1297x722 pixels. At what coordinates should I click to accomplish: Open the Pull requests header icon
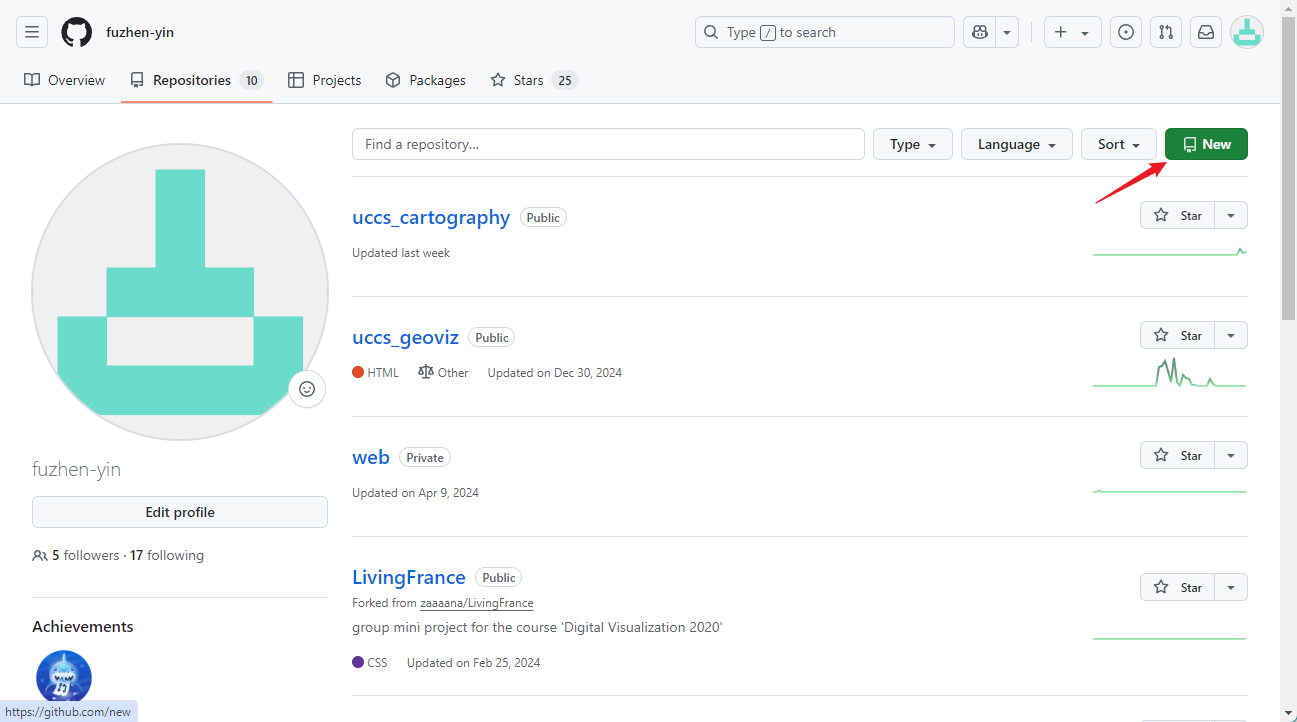1166,32
